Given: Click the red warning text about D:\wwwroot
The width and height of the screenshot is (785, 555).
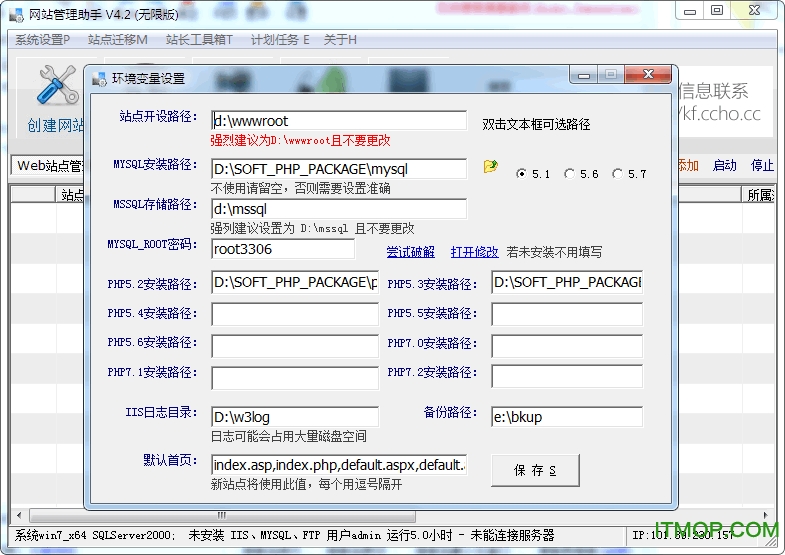Looking at the screenshot, I should 300,141.
